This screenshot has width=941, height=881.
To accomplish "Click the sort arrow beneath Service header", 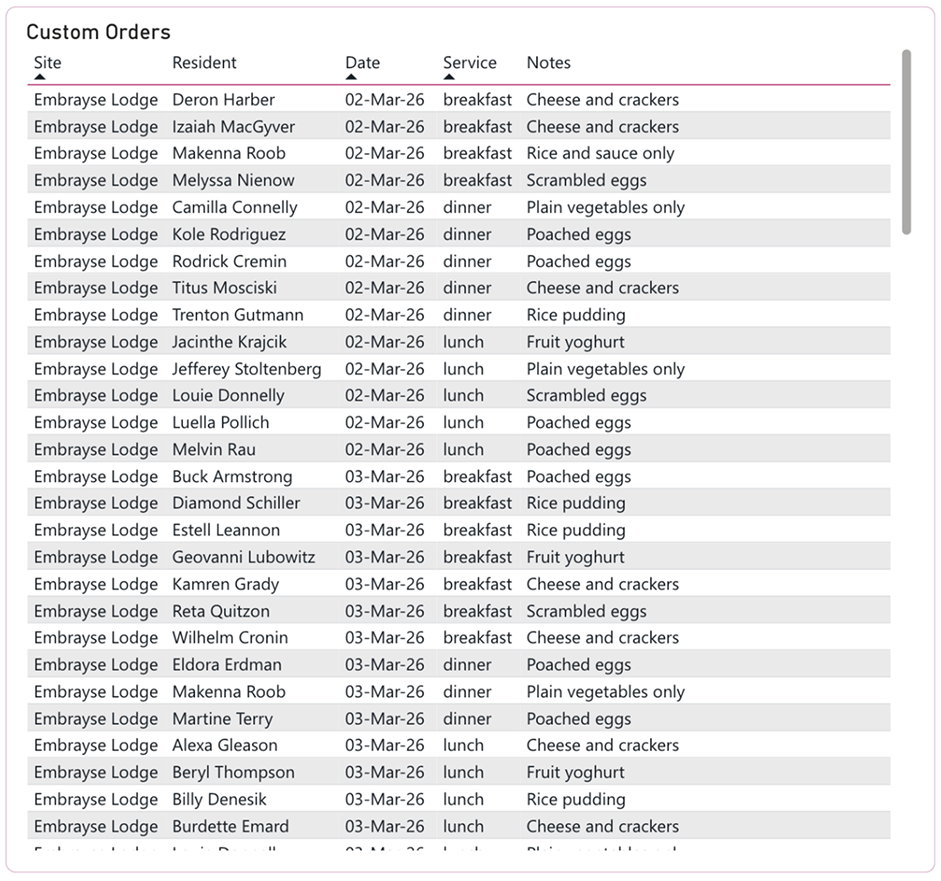I will click(450, 76).
